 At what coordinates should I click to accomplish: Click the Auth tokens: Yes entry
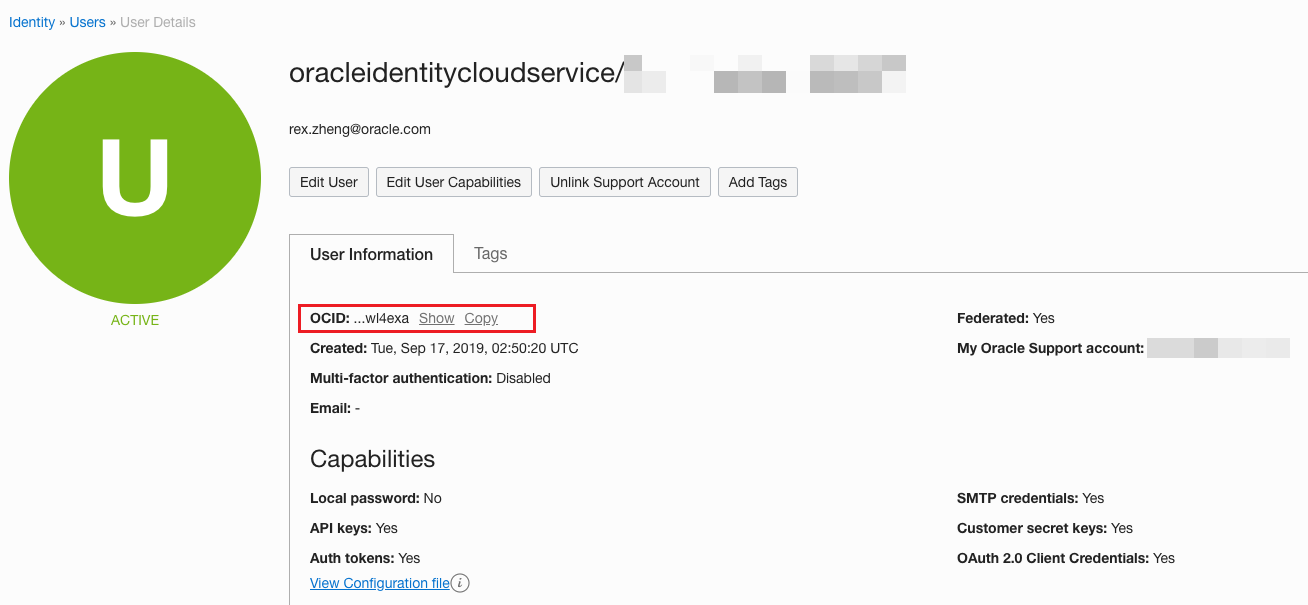[x=365, y=558]
